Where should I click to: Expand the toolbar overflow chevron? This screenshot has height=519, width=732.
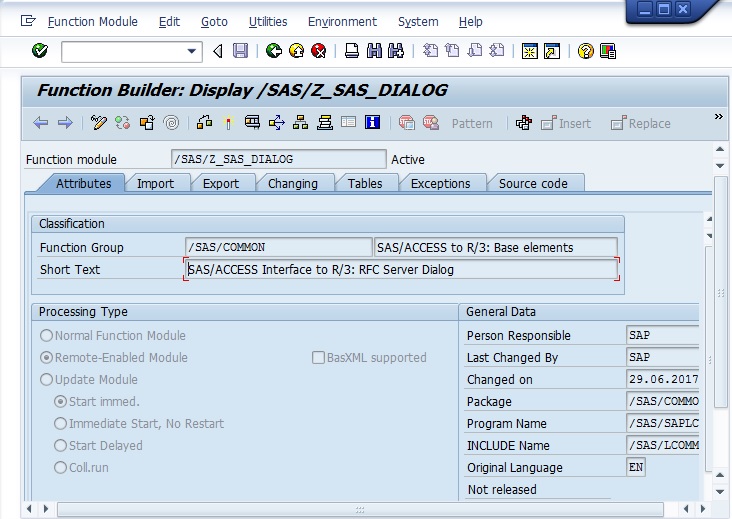(x=718, y=116)
